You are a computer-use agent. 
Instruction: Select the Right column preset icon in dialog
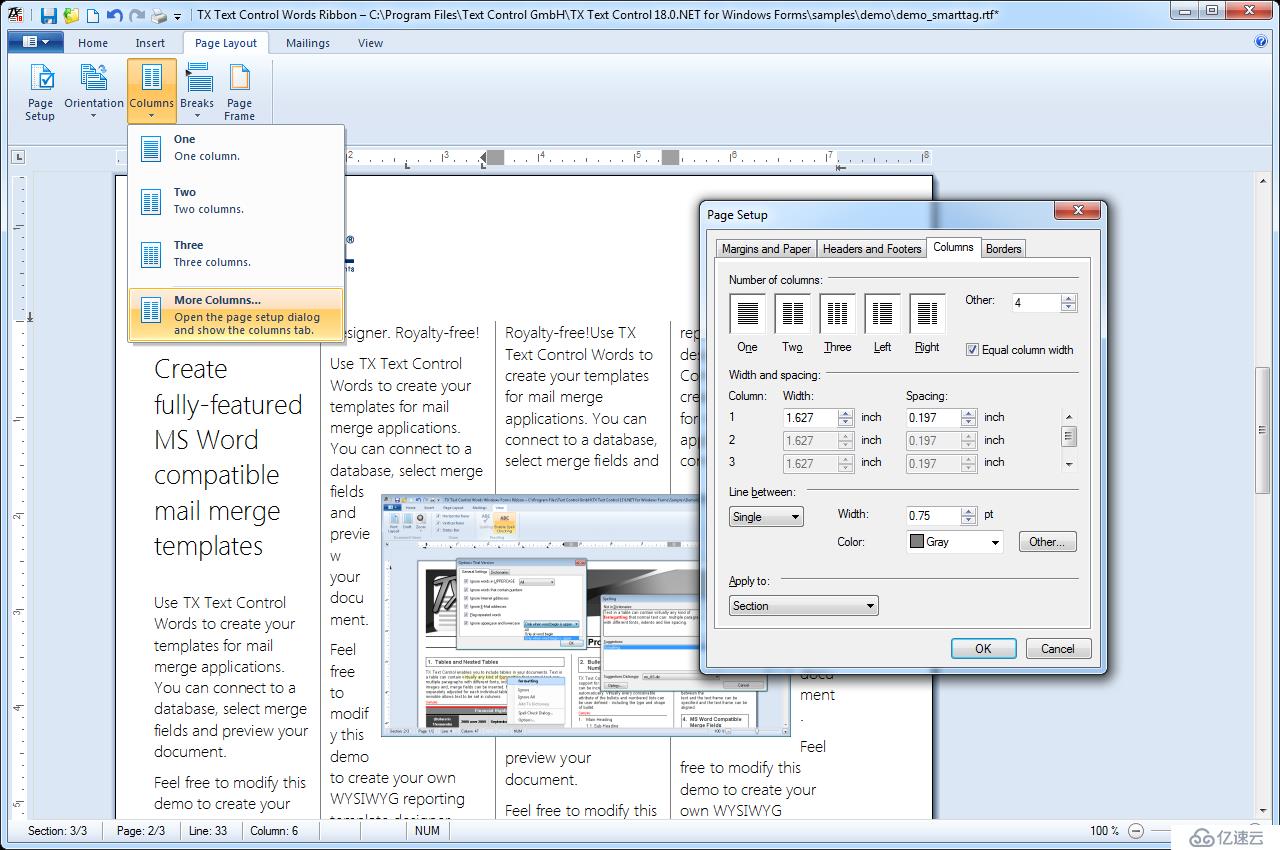tap(927, 314)
